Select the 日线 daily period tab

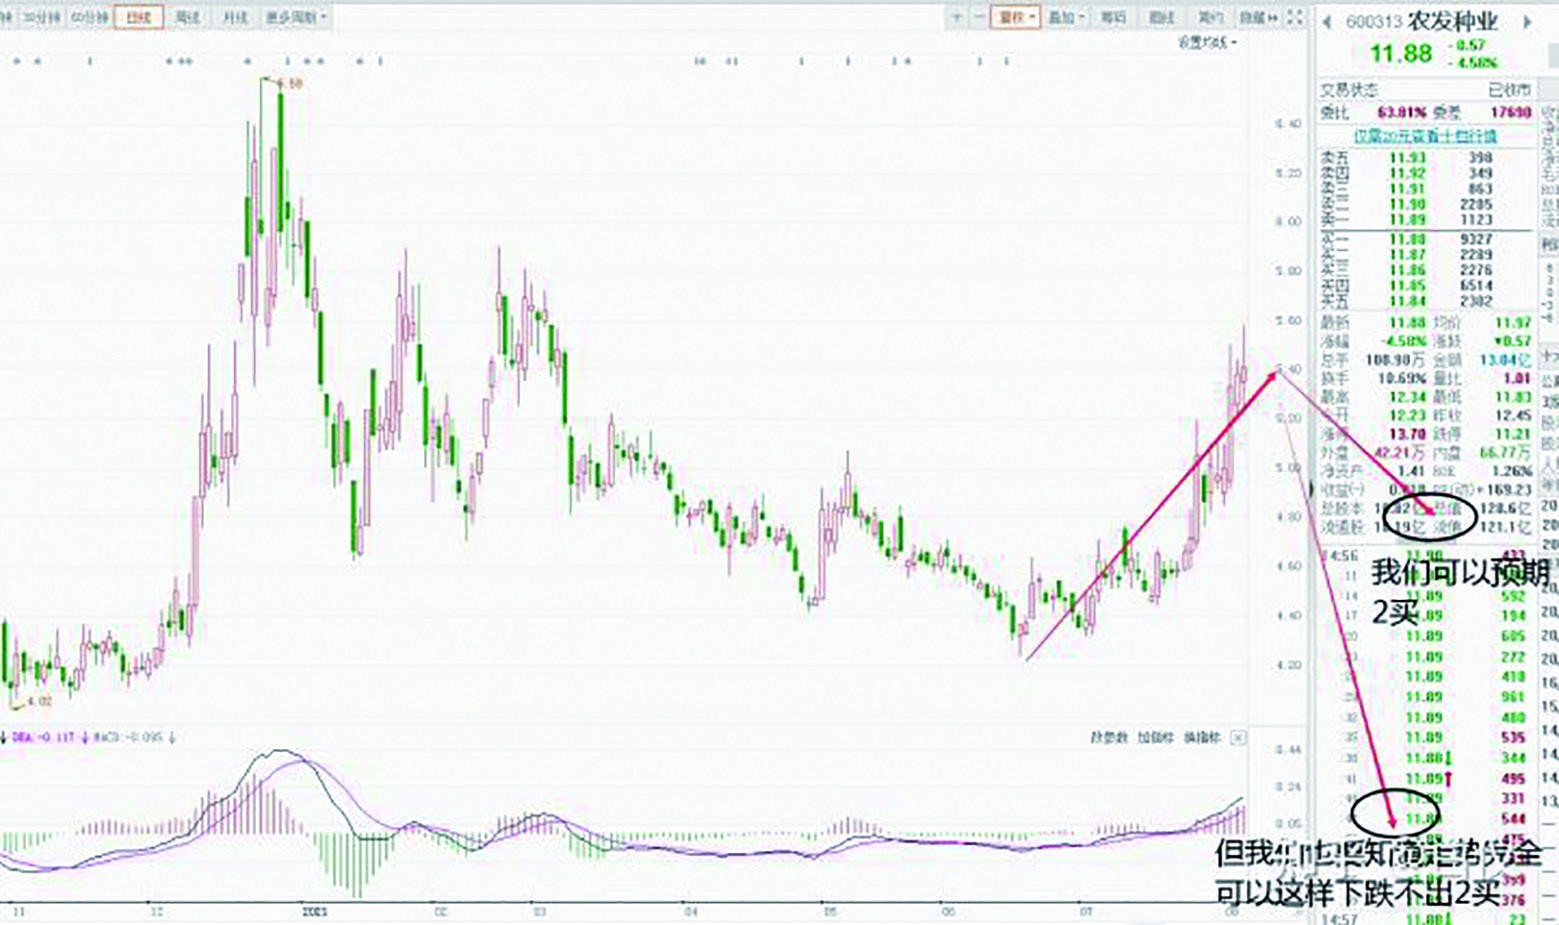138,17
